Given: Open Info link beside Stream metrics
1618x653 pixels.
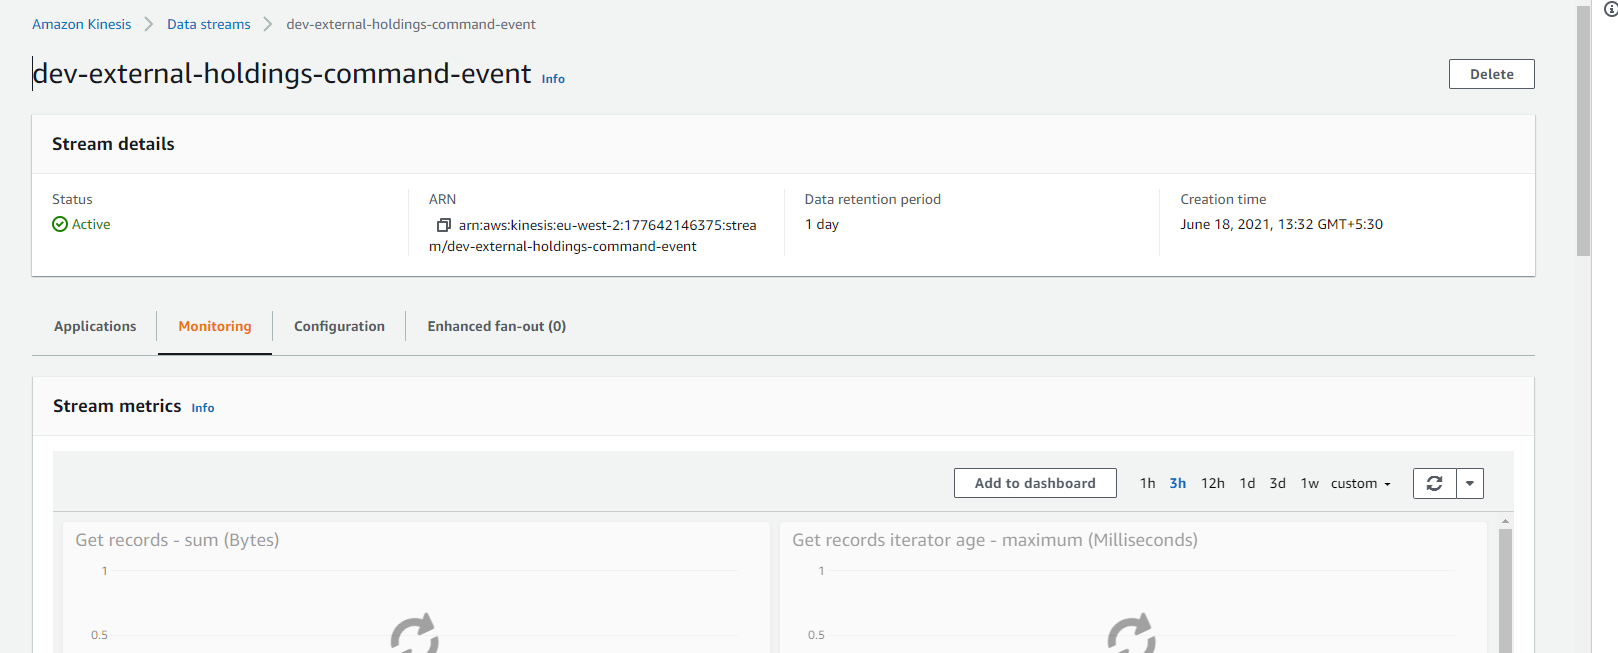Looking at the screenshot, I should [203, 408].
